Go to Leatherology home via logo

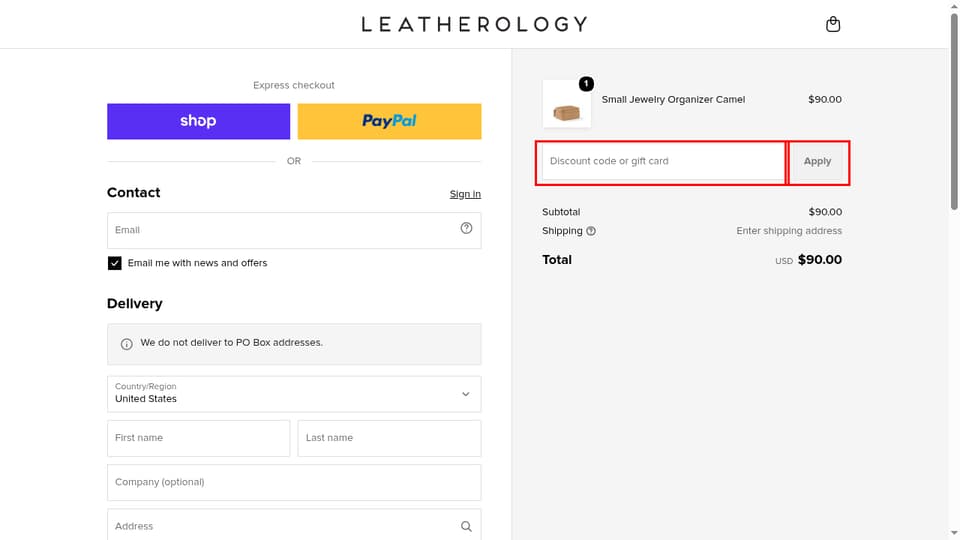point(474,24)
